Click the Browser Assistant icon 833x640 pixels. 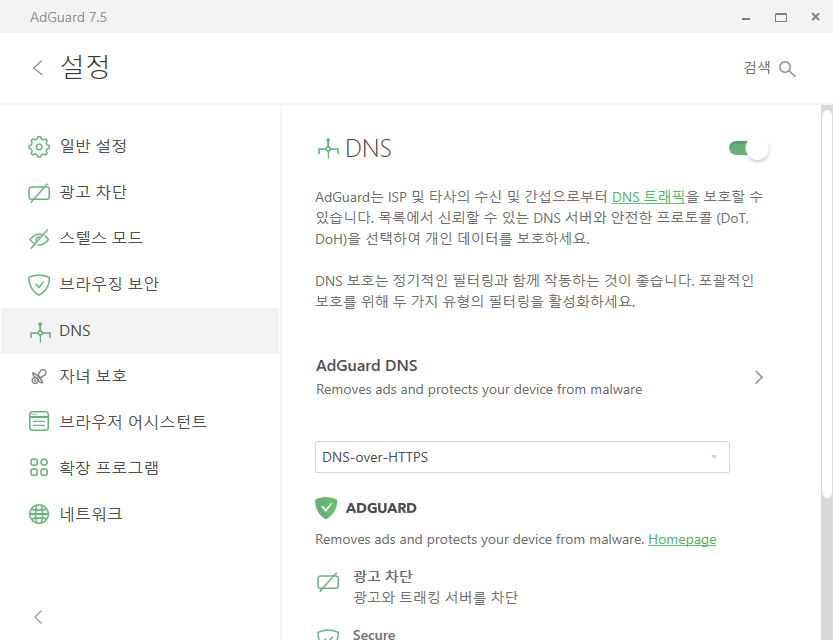click(x=39, y=422)
